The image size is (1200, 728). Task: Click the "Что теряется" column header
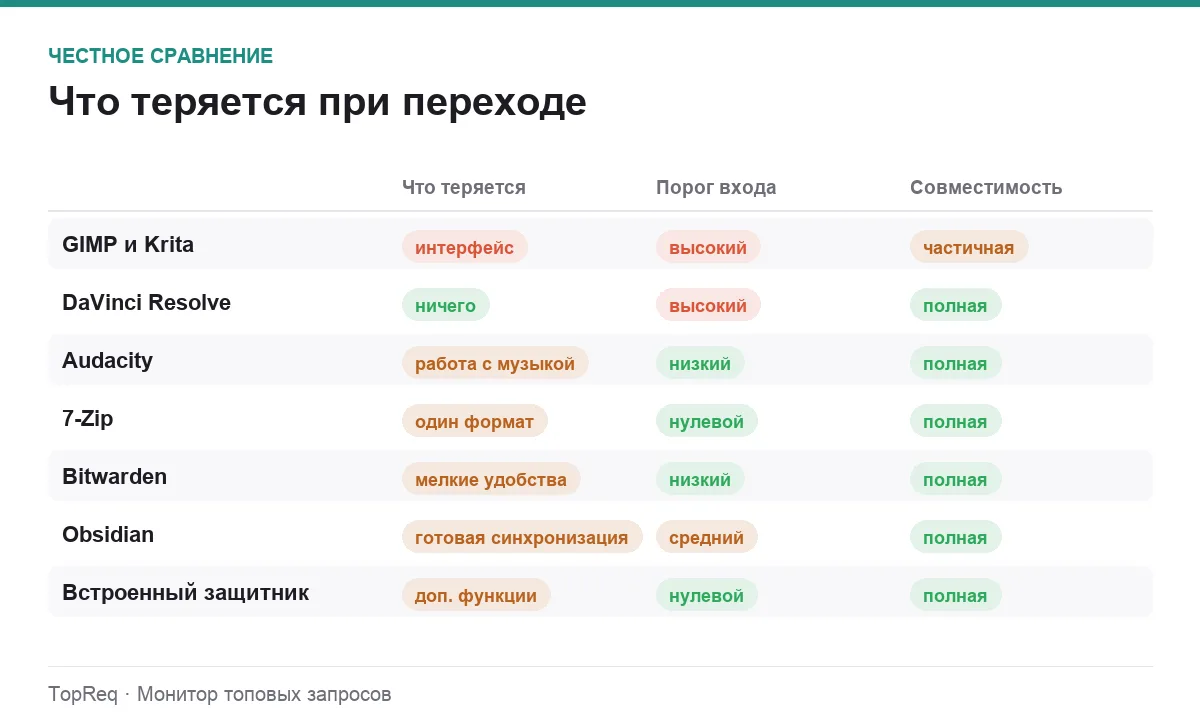tap(464, 187)
